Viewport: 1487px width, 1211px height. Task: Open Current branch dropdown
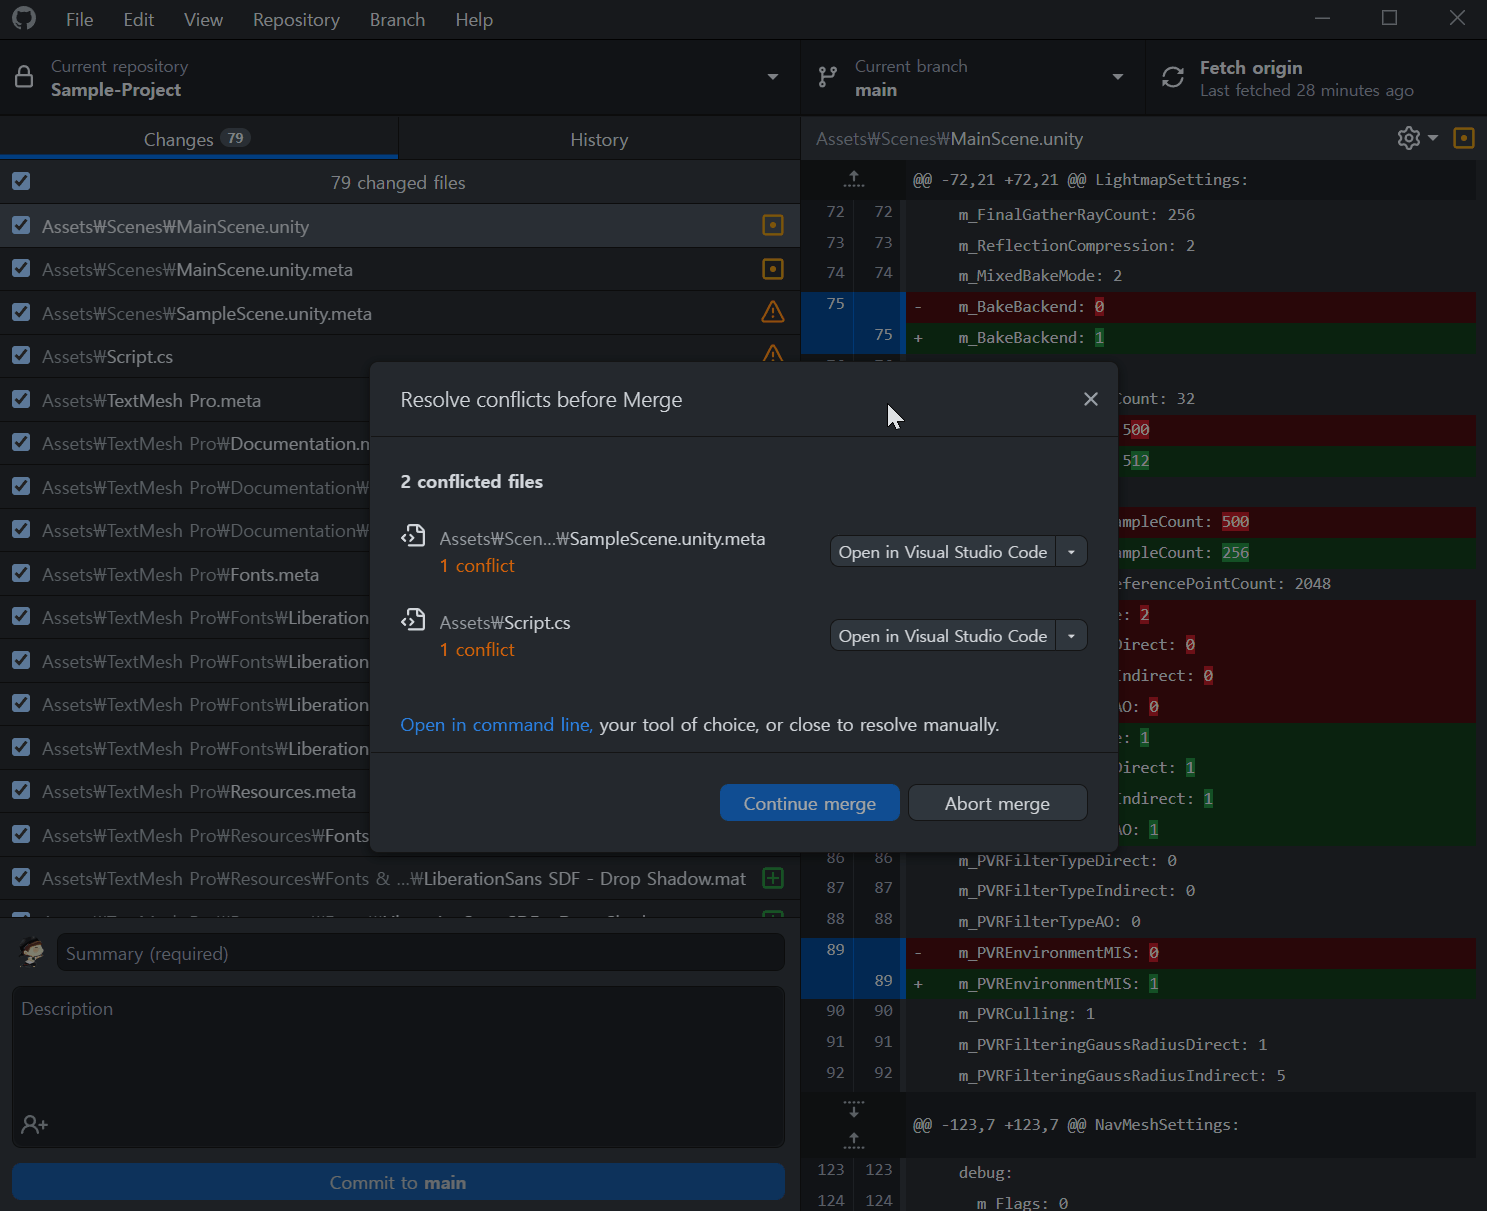point(973,78)
